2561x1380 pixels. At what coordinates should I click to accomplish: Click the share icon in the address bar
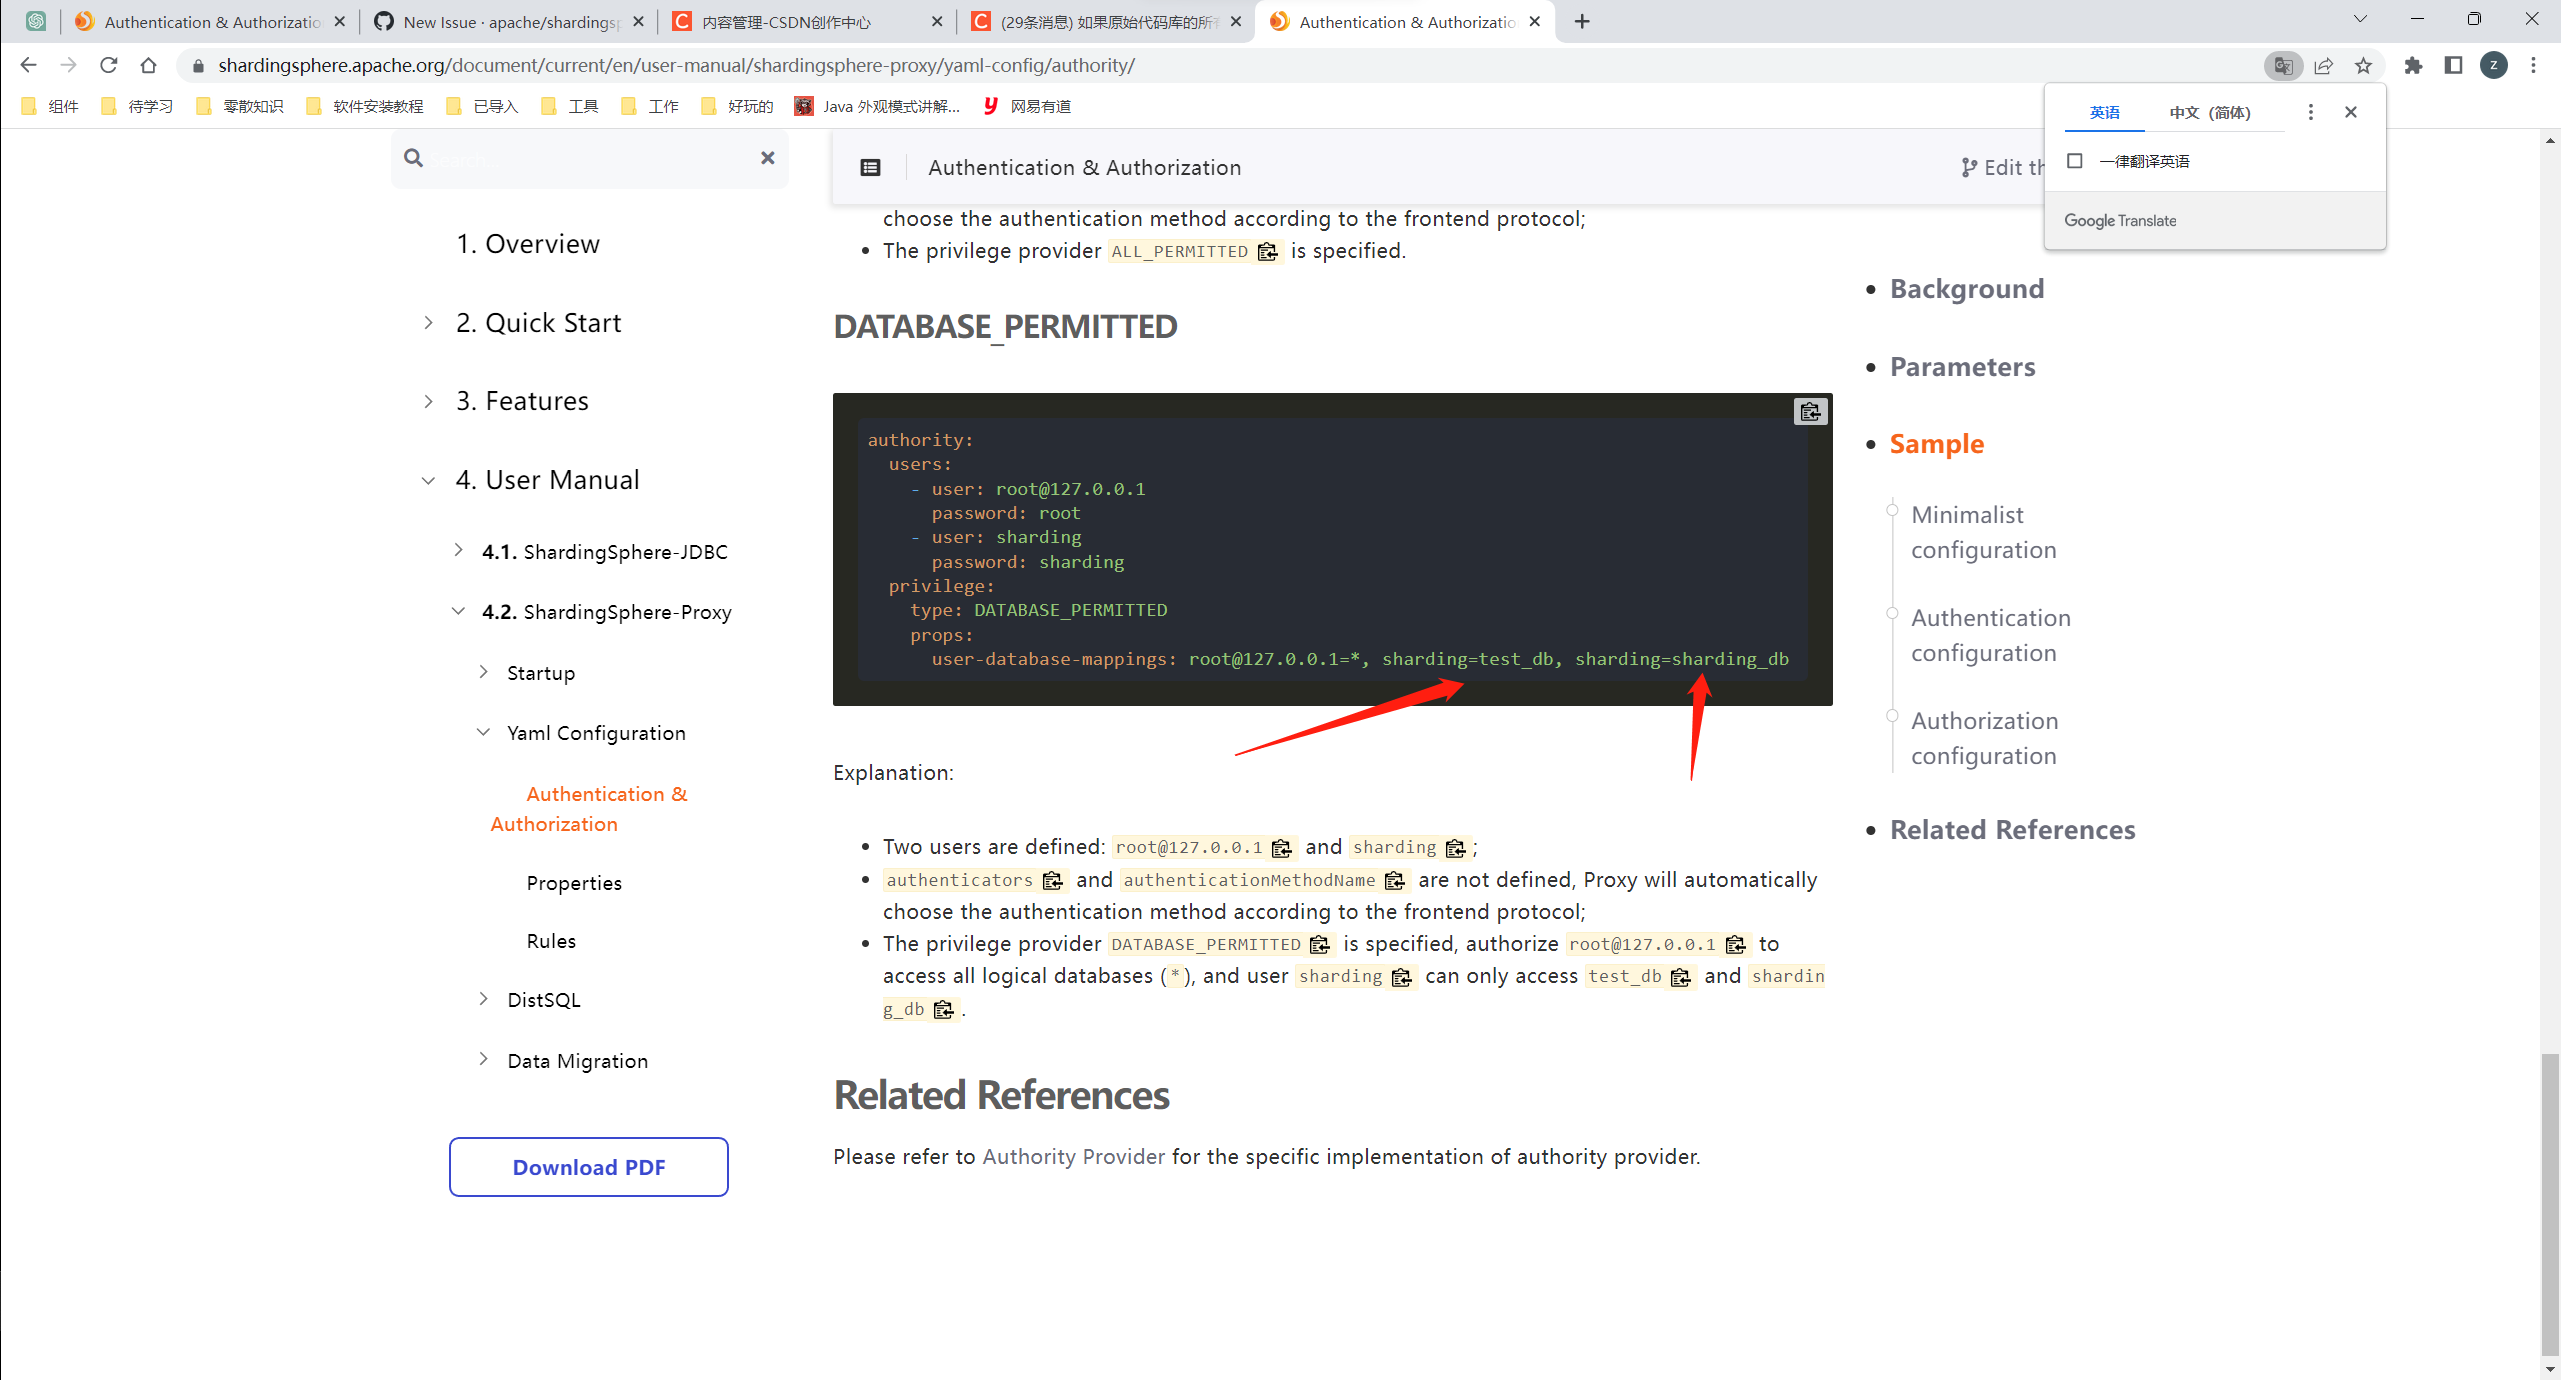(x=2324, y=65)
